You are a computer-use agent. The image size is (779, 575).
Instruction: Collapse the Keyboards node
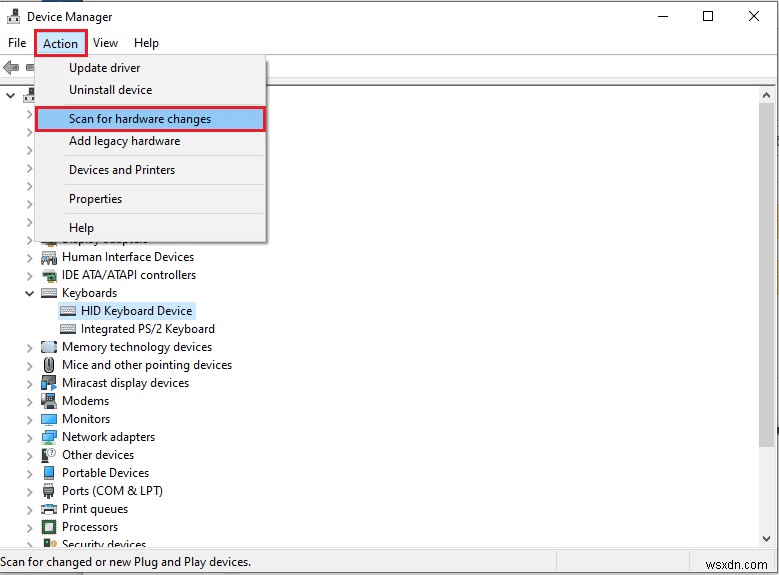coord(29,293)
